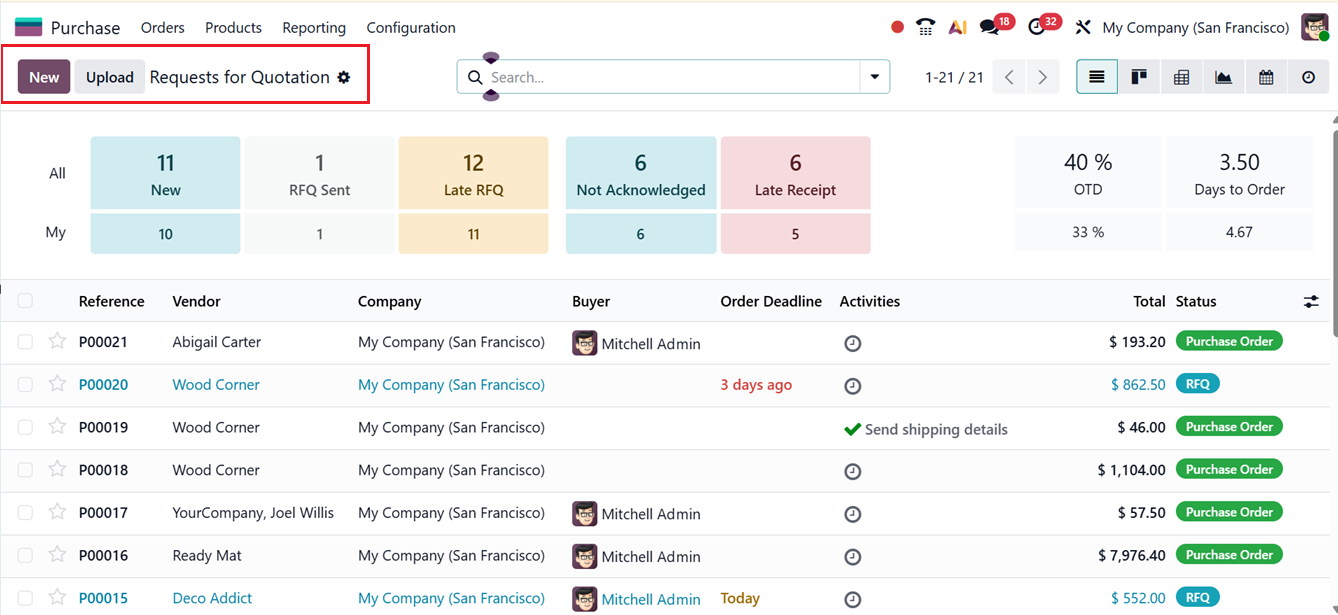Open the Calendar view

[1266, 76]
